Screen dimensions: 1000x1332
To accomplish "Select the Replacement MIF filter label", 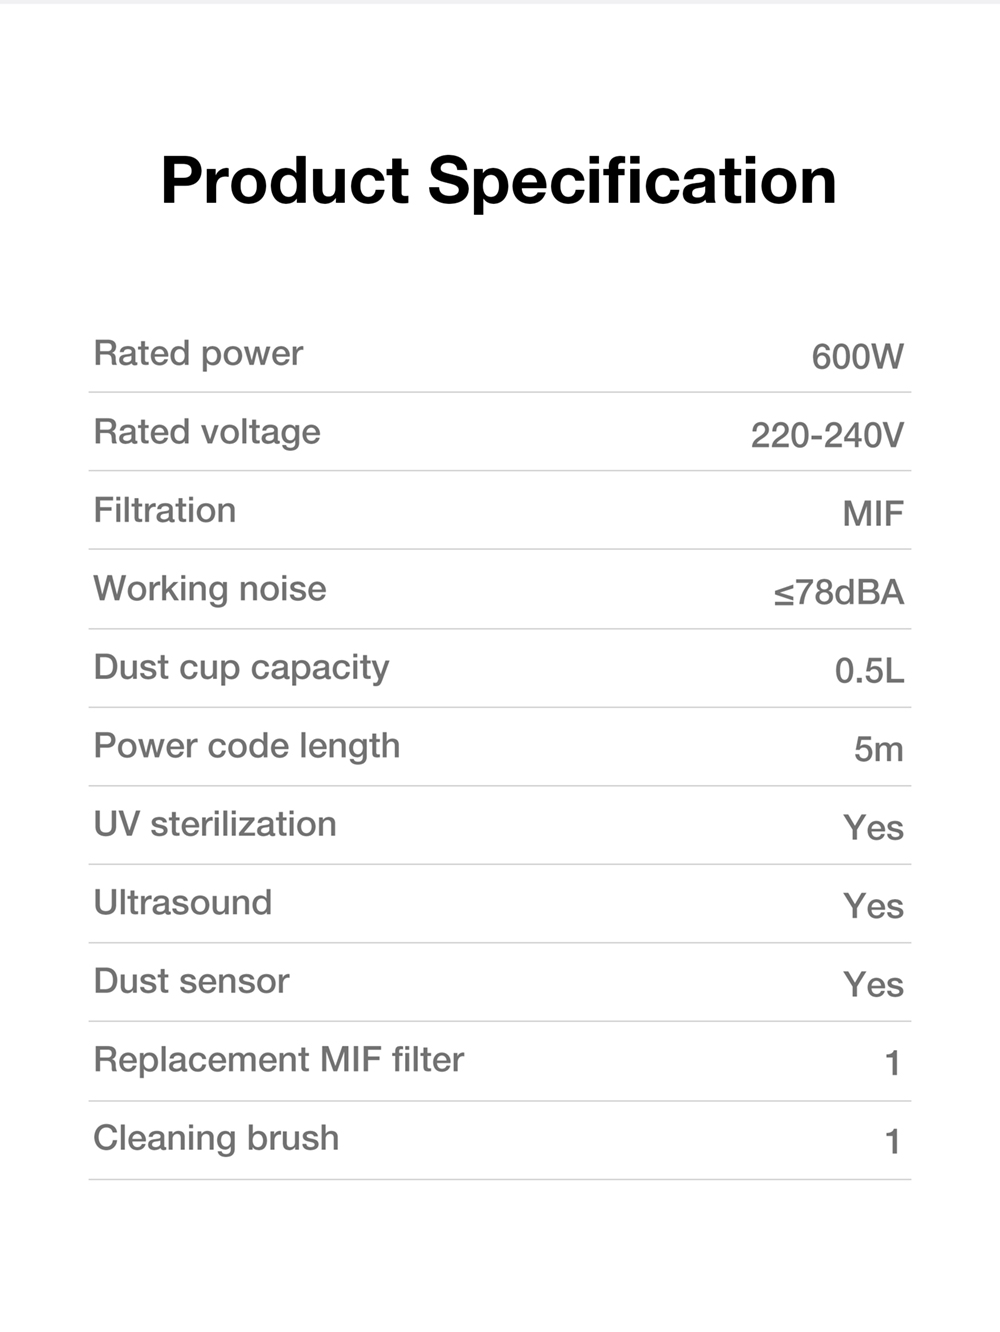I will point(279,1059).
